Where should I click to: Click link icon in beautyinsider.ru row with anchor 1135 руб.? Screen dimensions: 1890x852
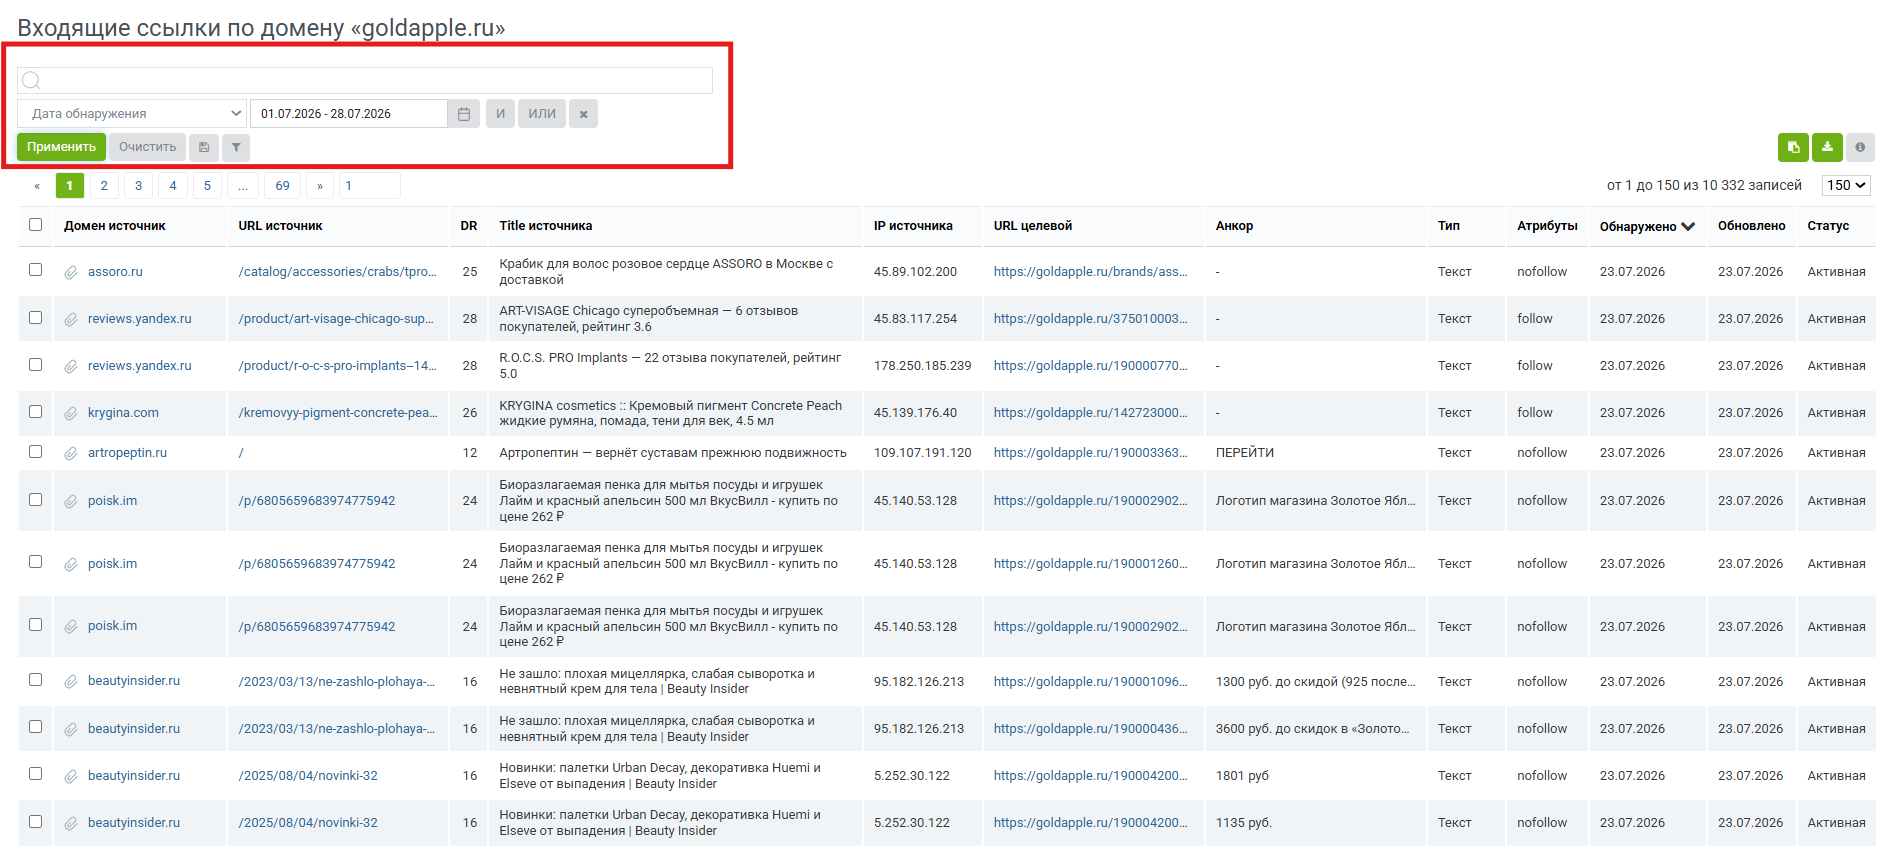coord(71,823)
